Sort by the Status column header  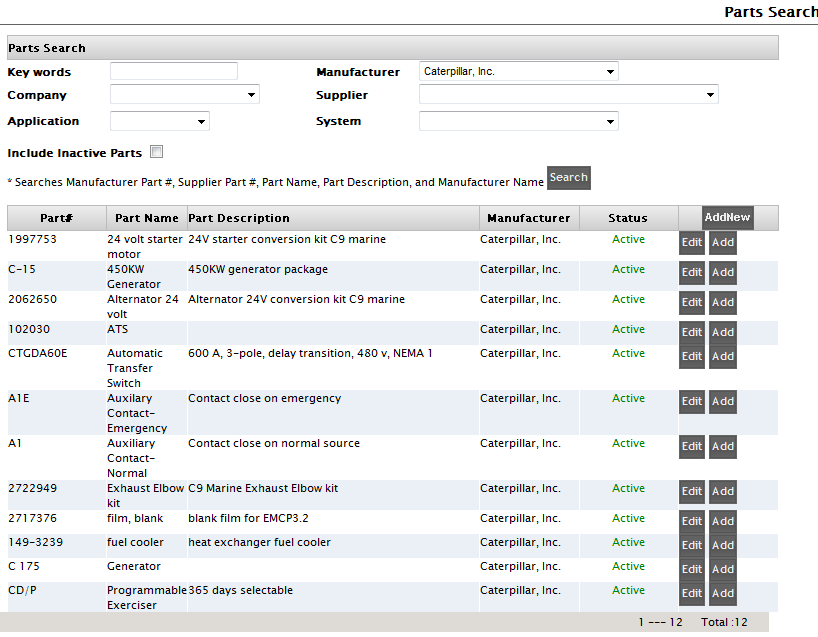(x=627, y=218)
